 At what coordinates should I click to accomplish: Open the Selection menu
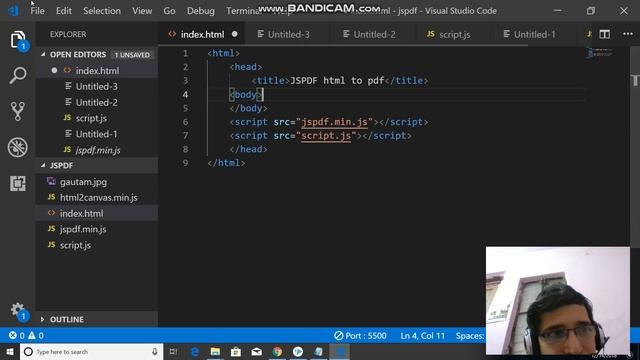pos(102,11)
